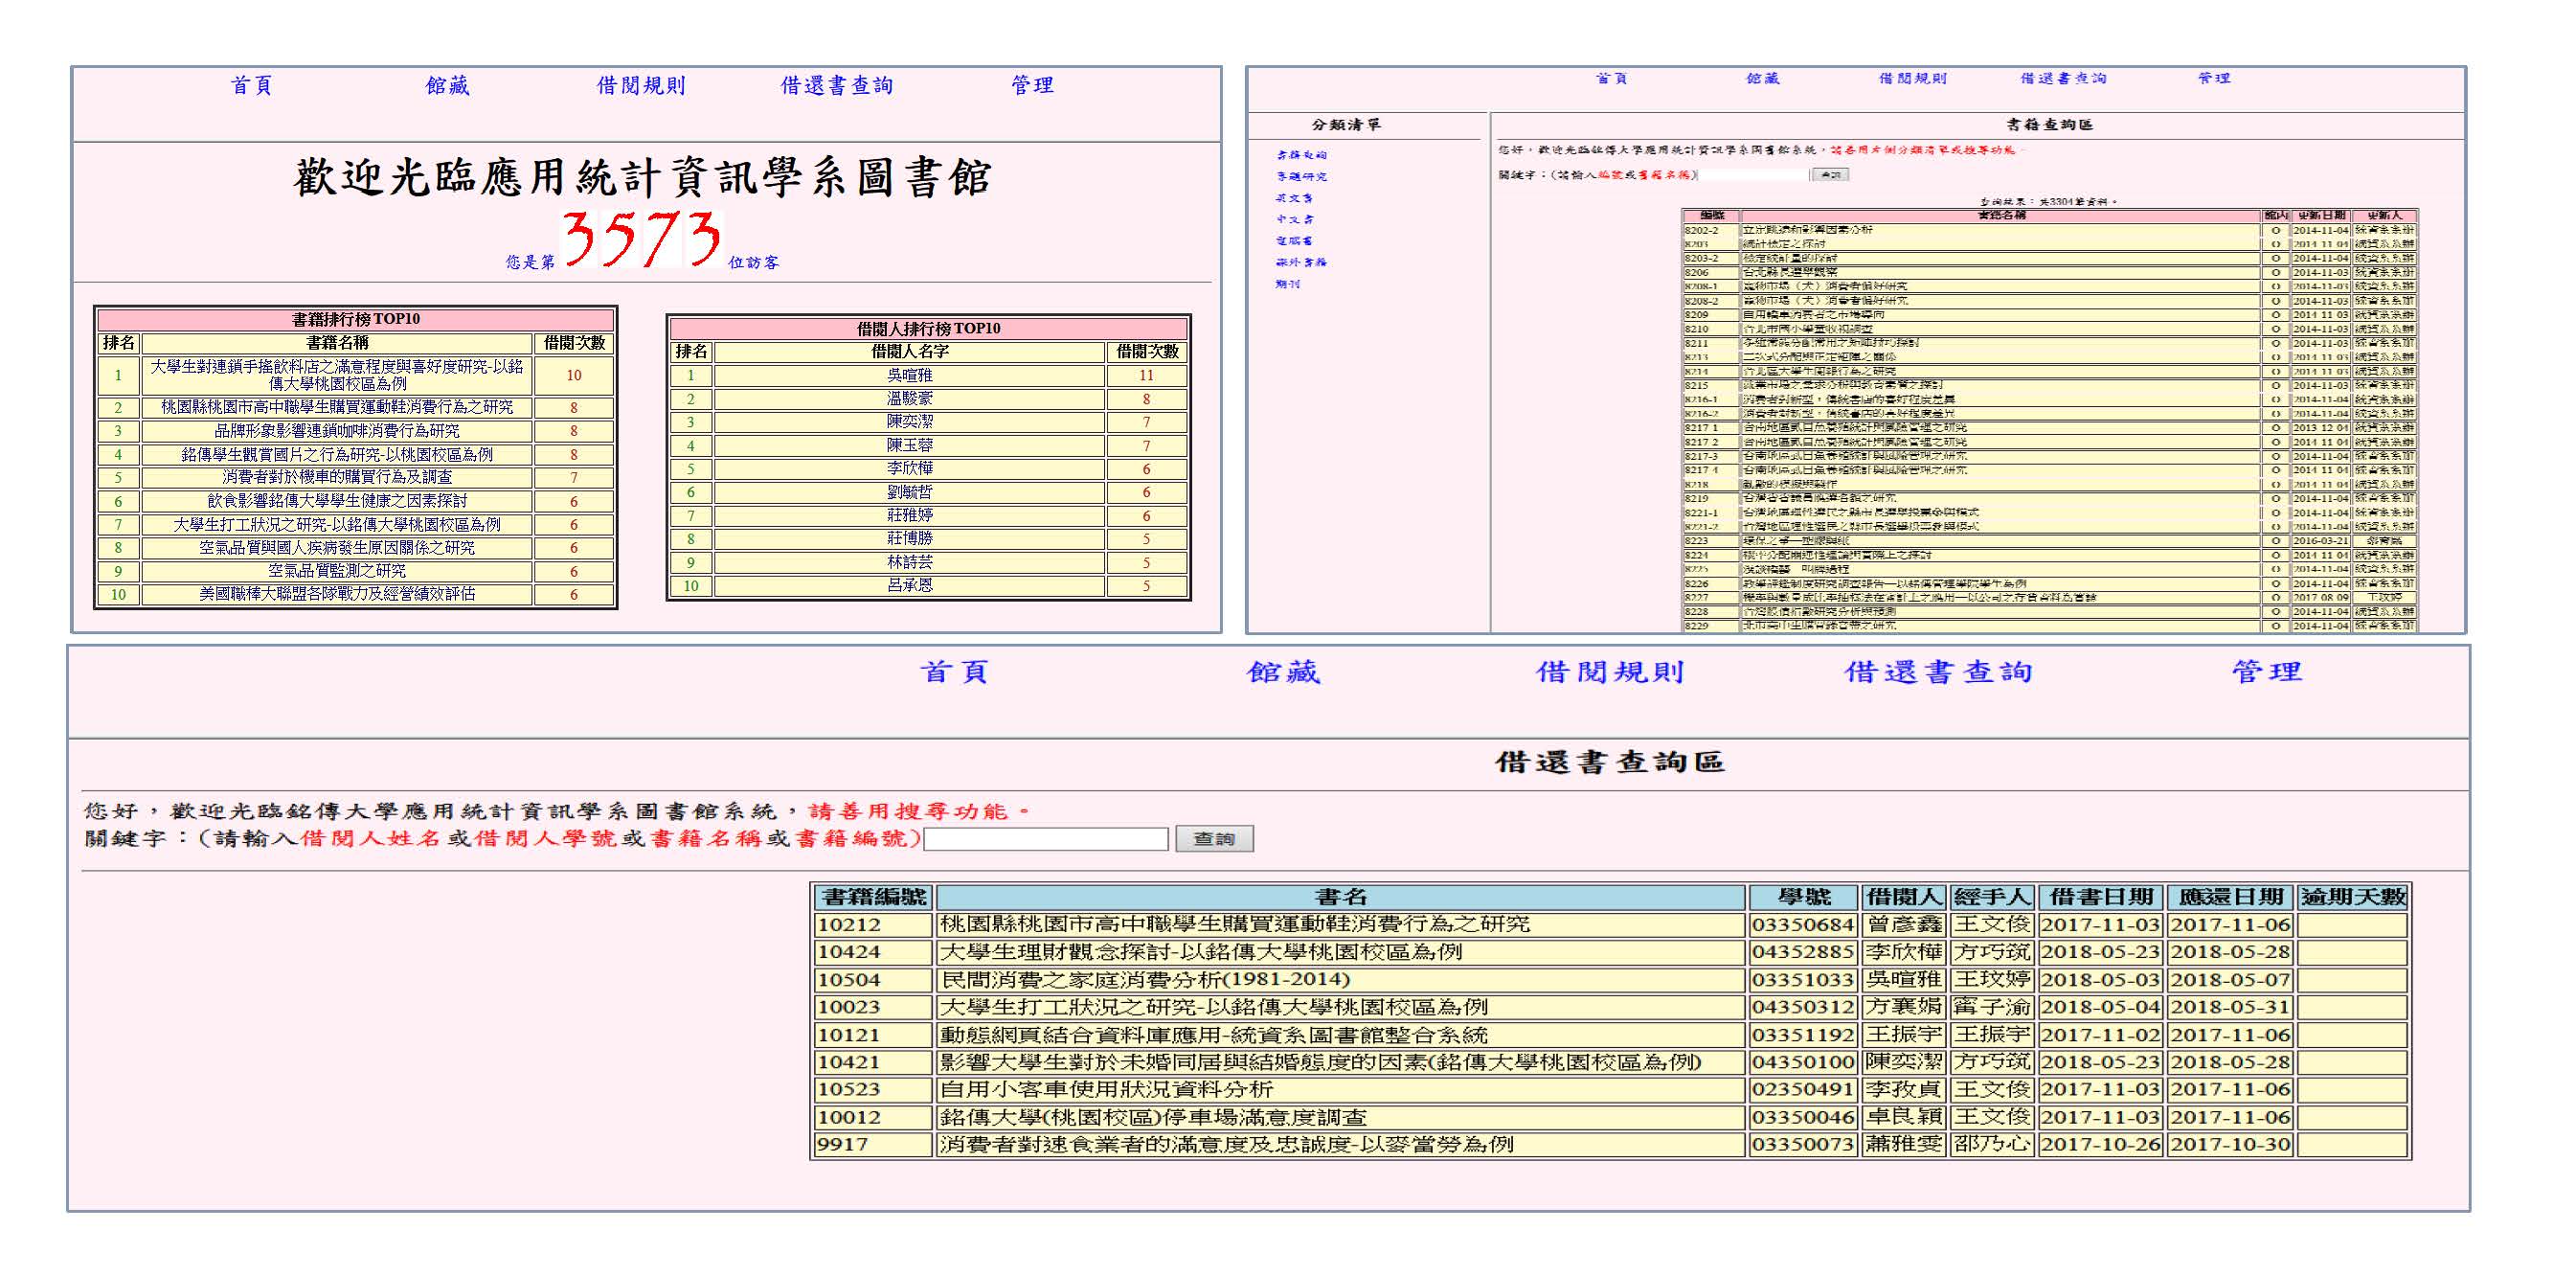Click 借還書查詢 in the 書籍查詢區 panel navigation

pyautogui.click(x=2063, y=78)
